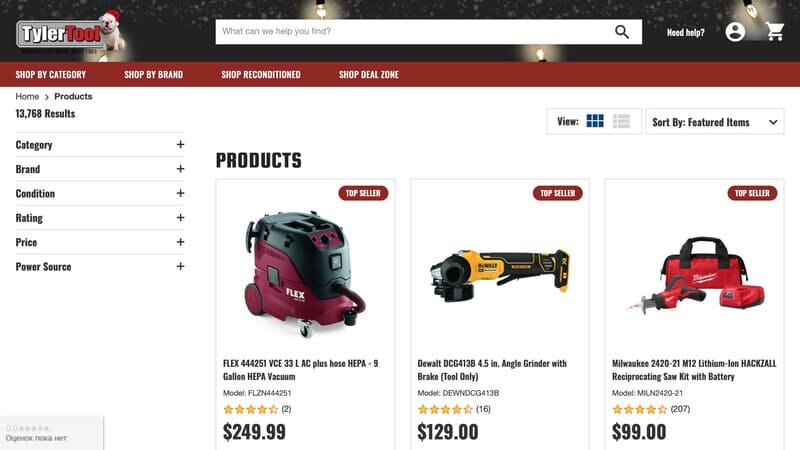The width and height of the screenshot is (800, 450).
Task: Click the Need help? link
Action: click(685, 32)
